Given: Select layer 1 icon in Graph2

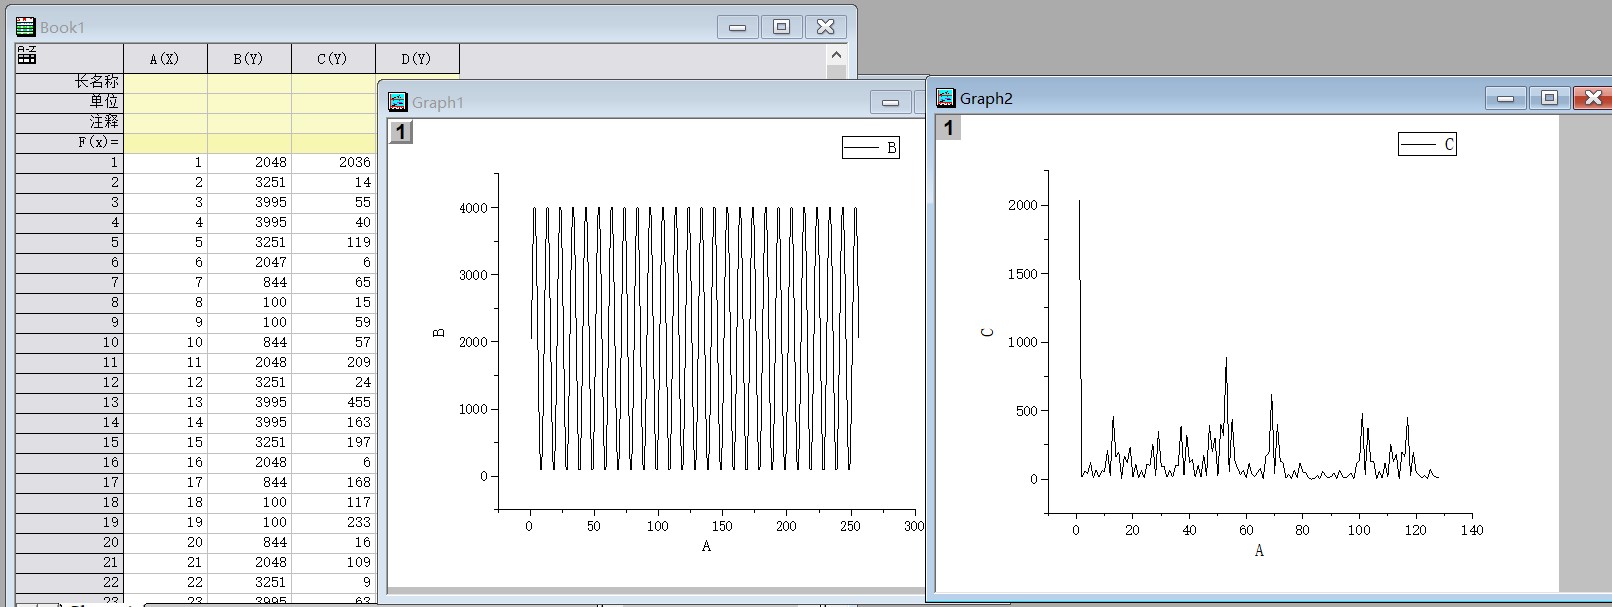Looking at the screenshot, I should point(949,128).
